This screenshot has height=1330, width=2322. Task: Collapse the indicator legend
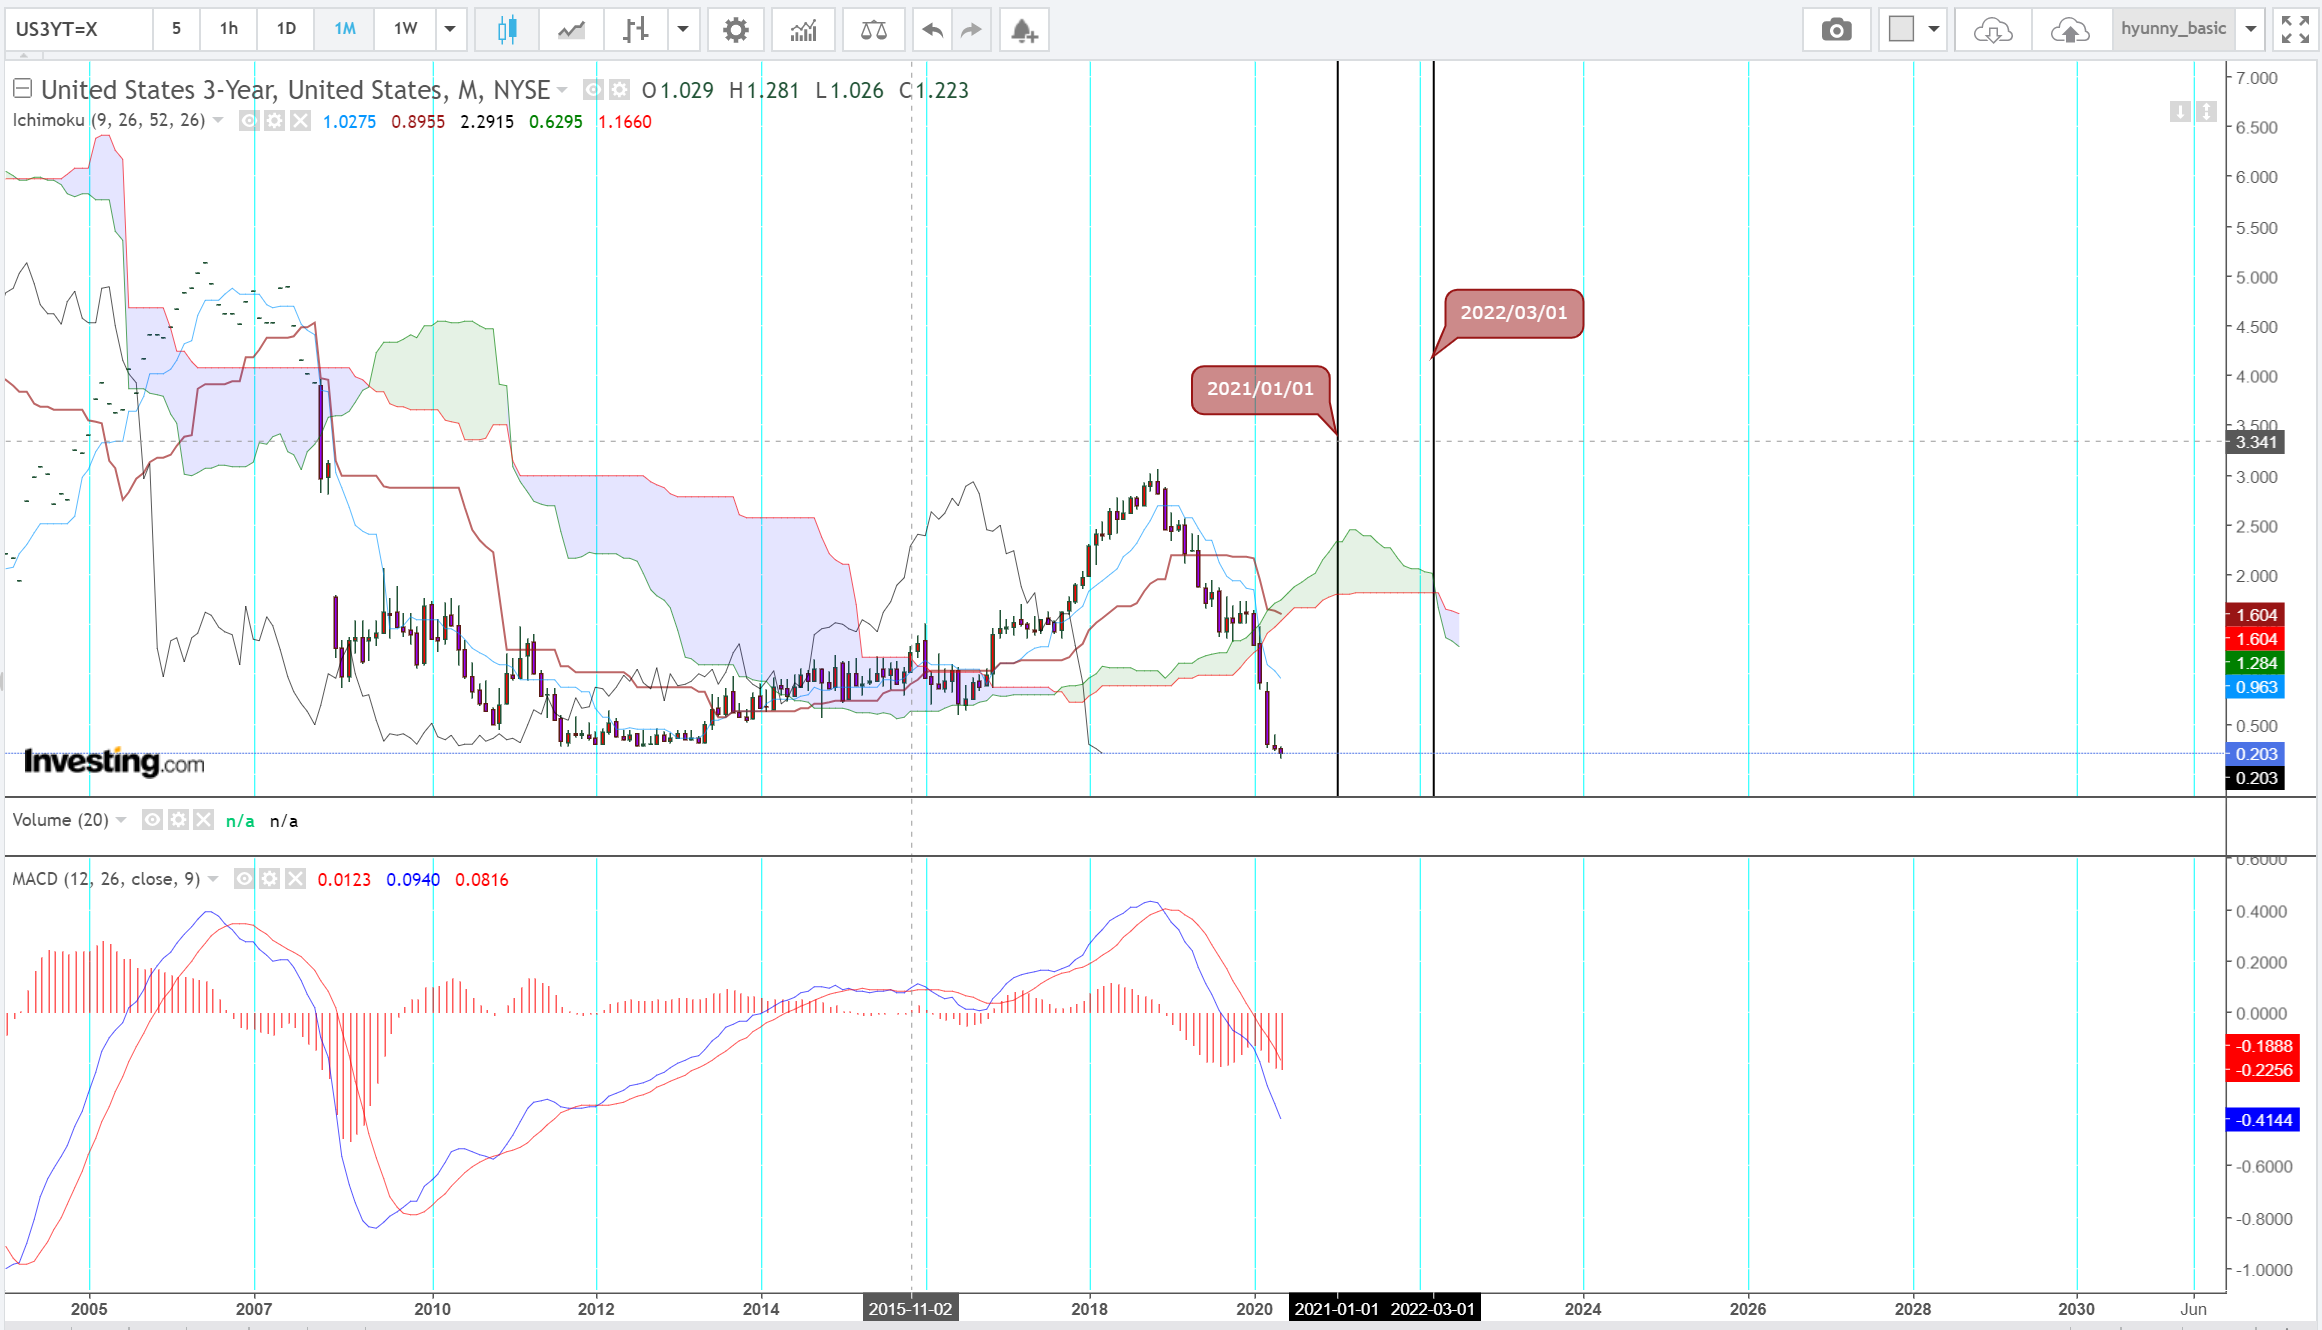[x=22, y=89]
